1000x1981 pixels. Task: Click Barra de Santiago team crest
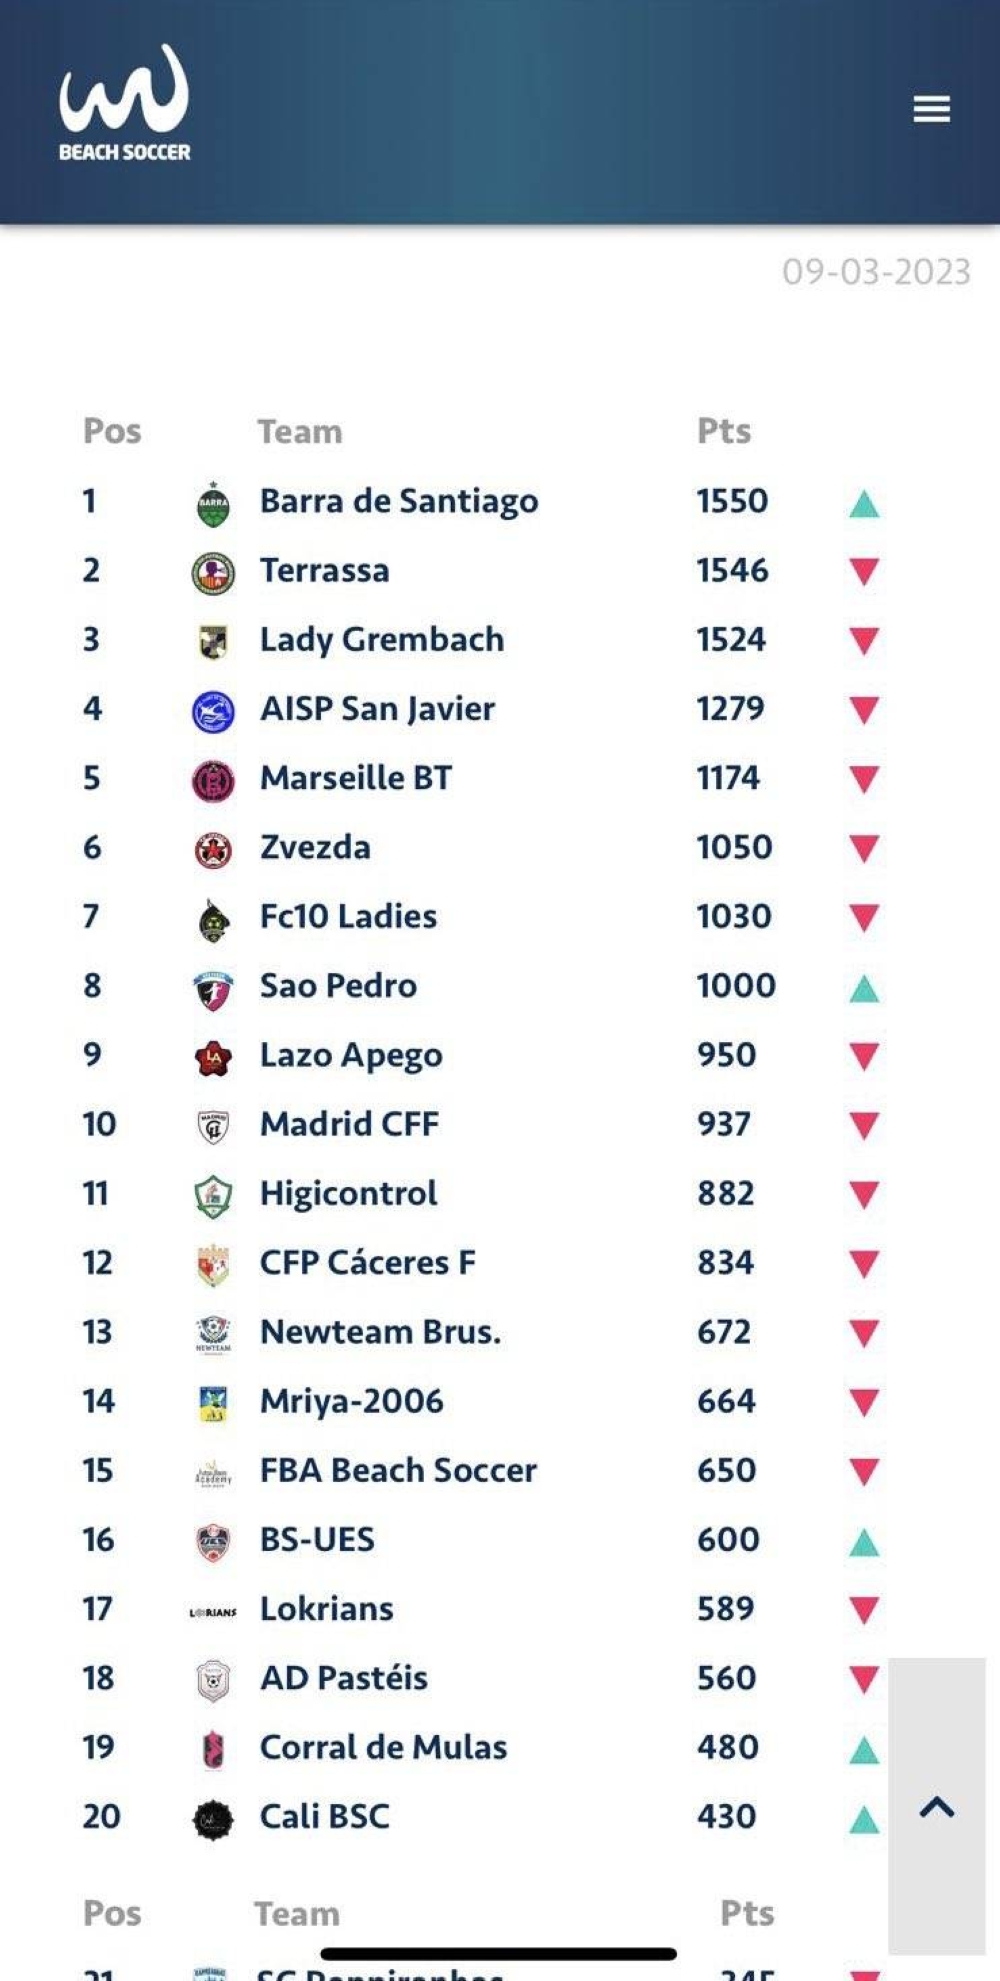coord(213,503)
